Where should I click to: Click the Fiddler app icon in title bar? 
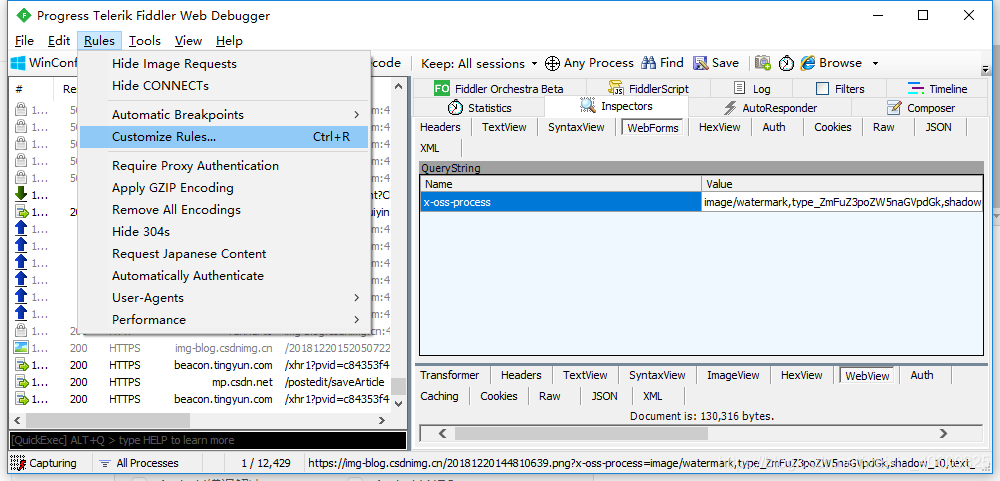[x=23, y=15]
